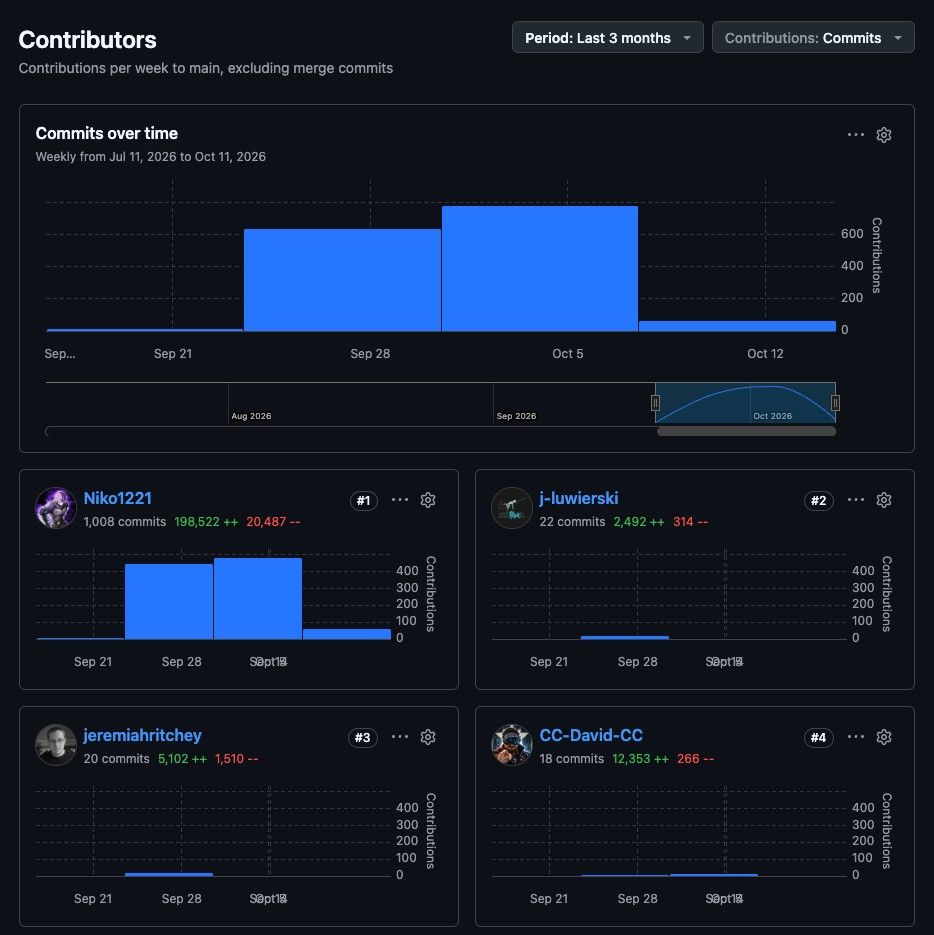Open three-dot menu on jeremiahritchey's card
This screenshot has height=935, width=934.
pos(400,737)
